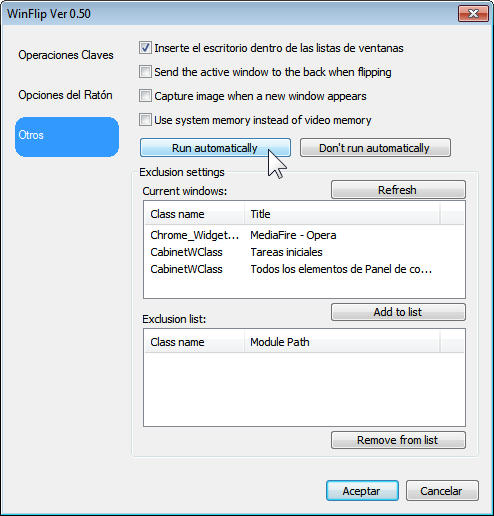Confirm settings with Aceptar
This screenshot has width=494, height=516.
coord(362,491)
